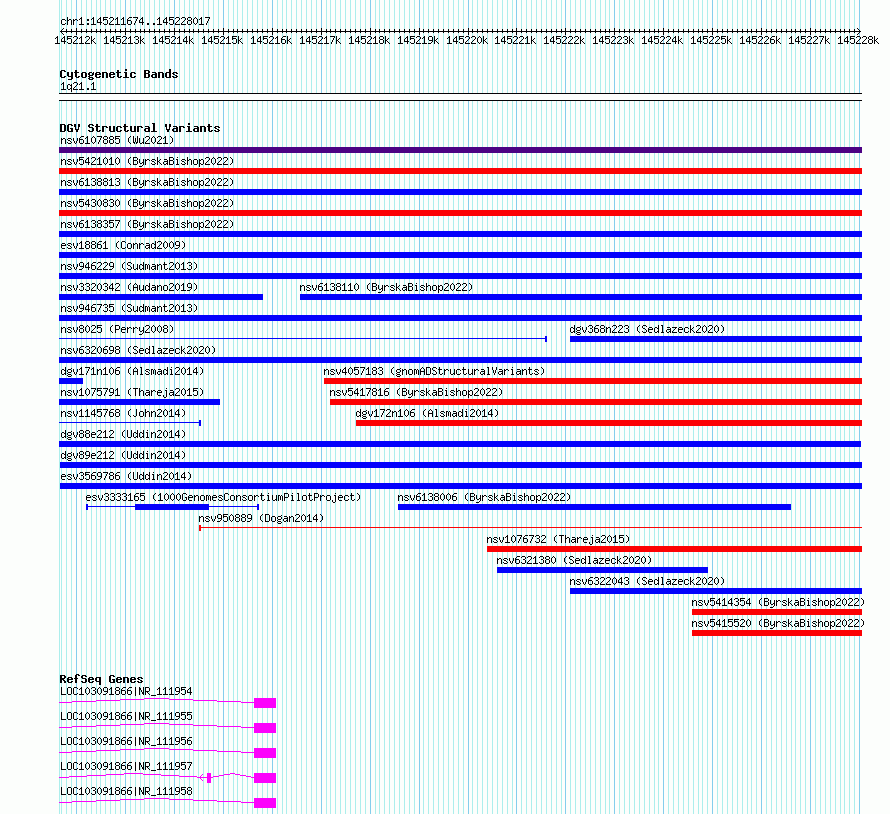Click the blue nsv6138006 variant bar
The height and width of the screenshot is (814, 890).
(x=594, y=507)
